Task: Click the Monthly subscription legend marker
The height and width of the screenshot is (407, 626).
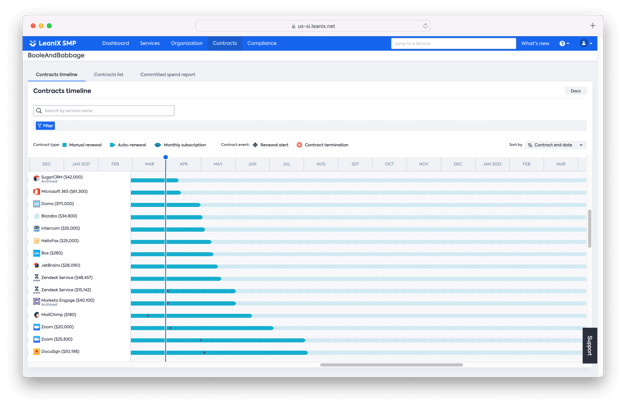Action: pos(158,145)
